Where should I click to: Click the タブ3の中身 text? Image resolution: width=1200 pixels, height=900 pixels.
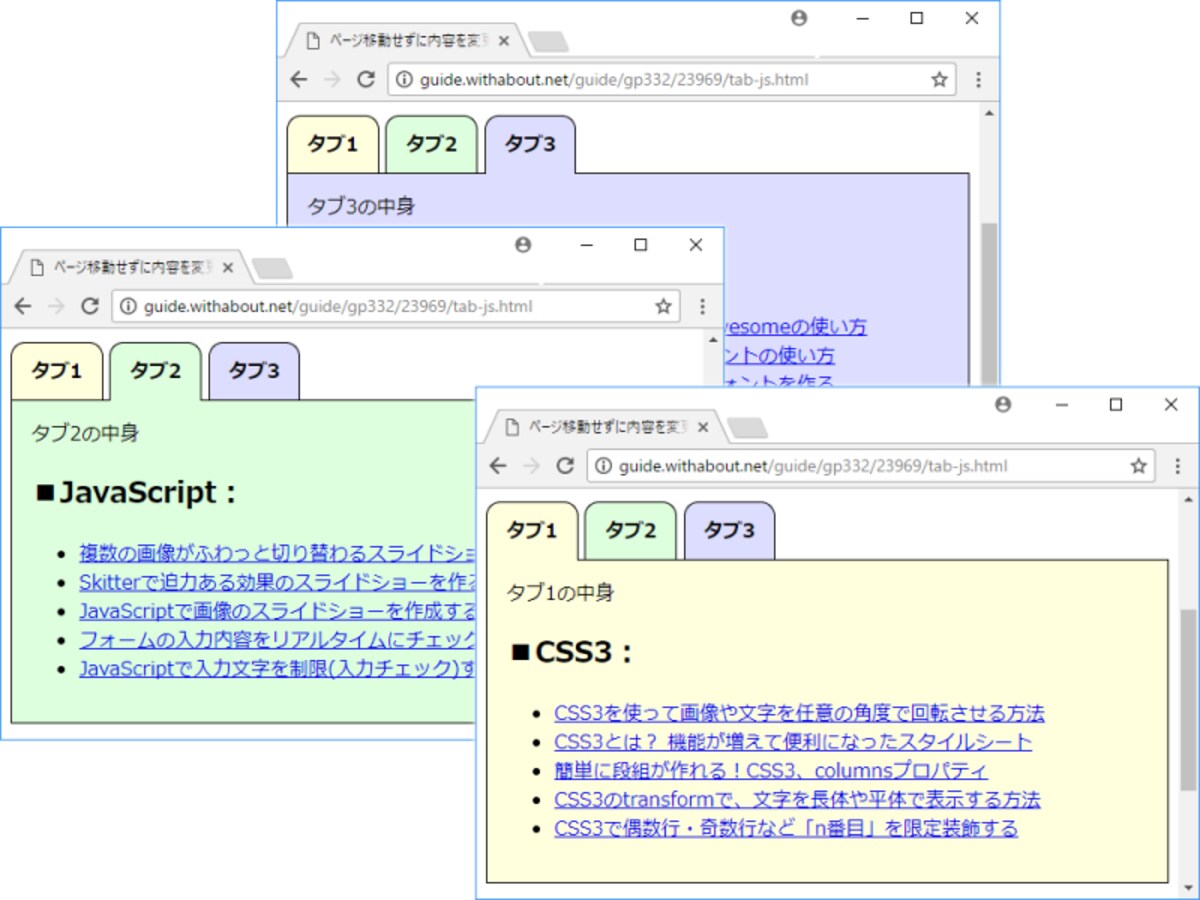pos(361,207)
